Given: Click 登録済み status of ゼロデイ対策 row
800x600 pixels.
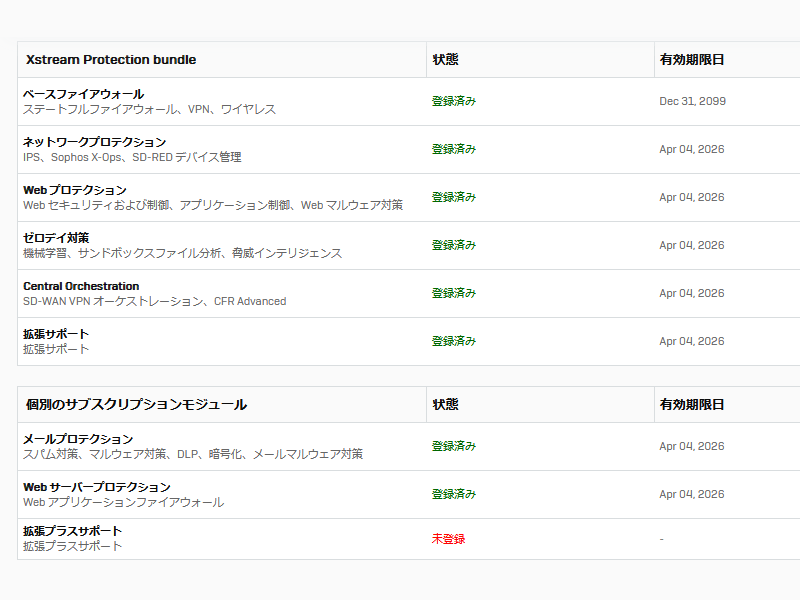Looking at the screenshot, I should (x=454, y=245).
